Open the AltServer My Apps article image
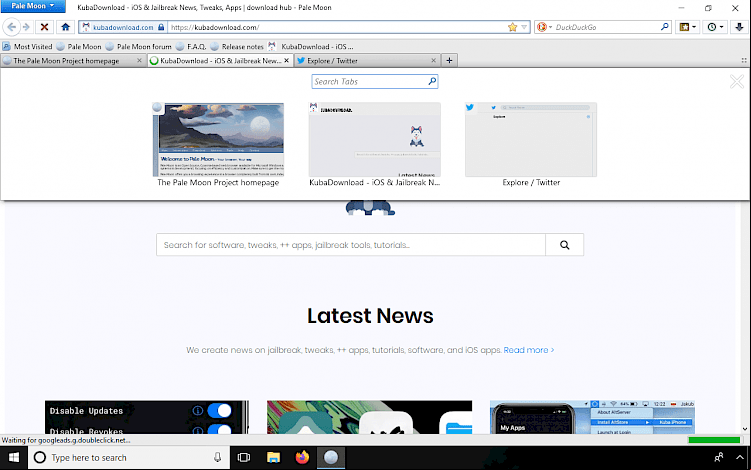 tap(592, 417)
